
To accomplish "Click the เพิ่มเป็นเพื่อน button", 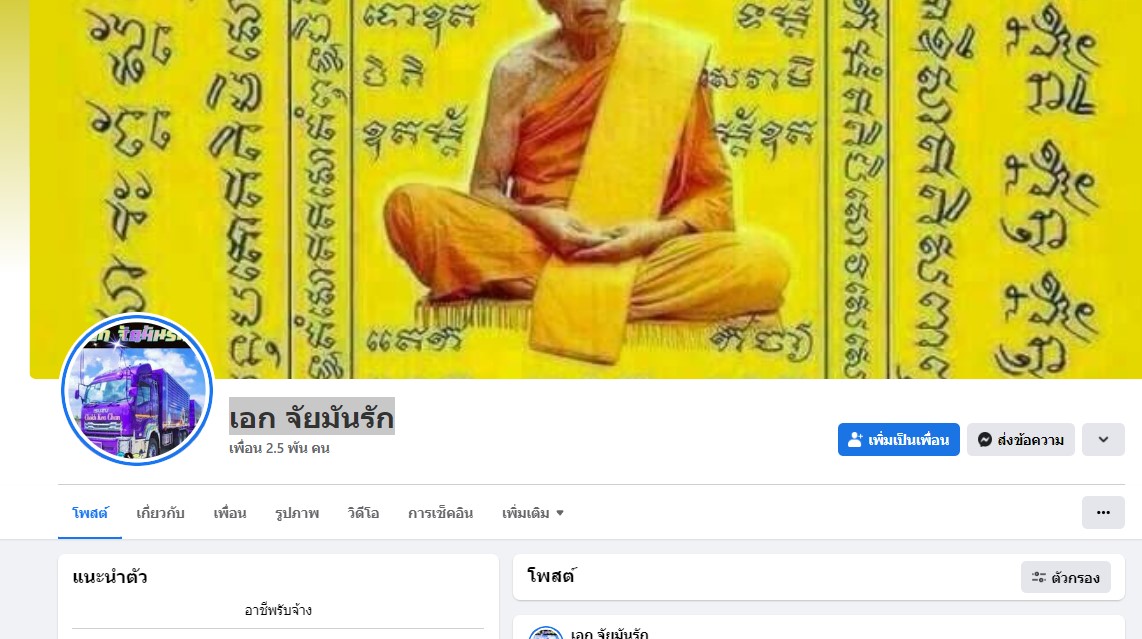I will pyautogui.click(x=898, y=439).
